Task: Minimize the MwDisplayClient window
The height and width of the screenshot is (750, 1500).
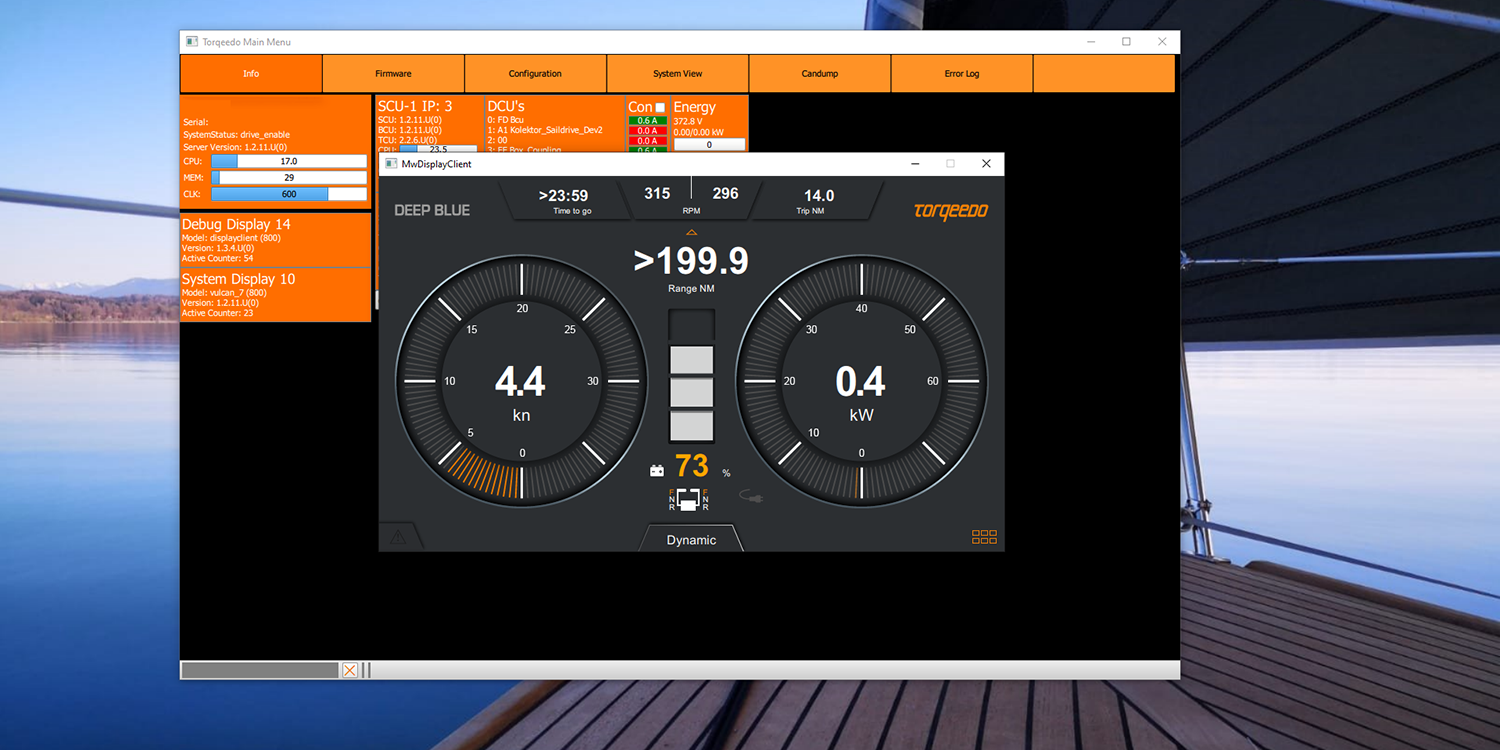Action: click(915, 164)
